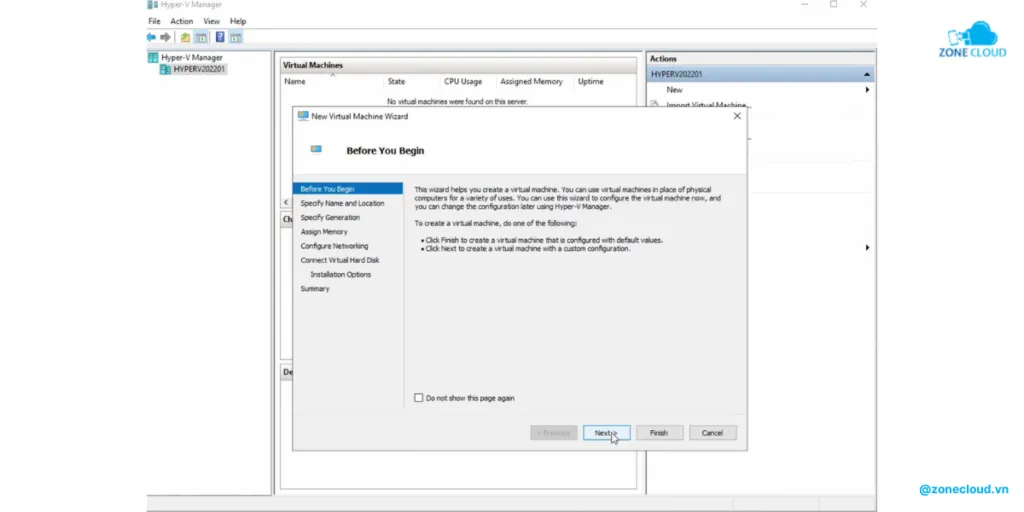The height and width of the screenshot is (512, 1024).
Task: Open the File menu
Action: [154, 22]
